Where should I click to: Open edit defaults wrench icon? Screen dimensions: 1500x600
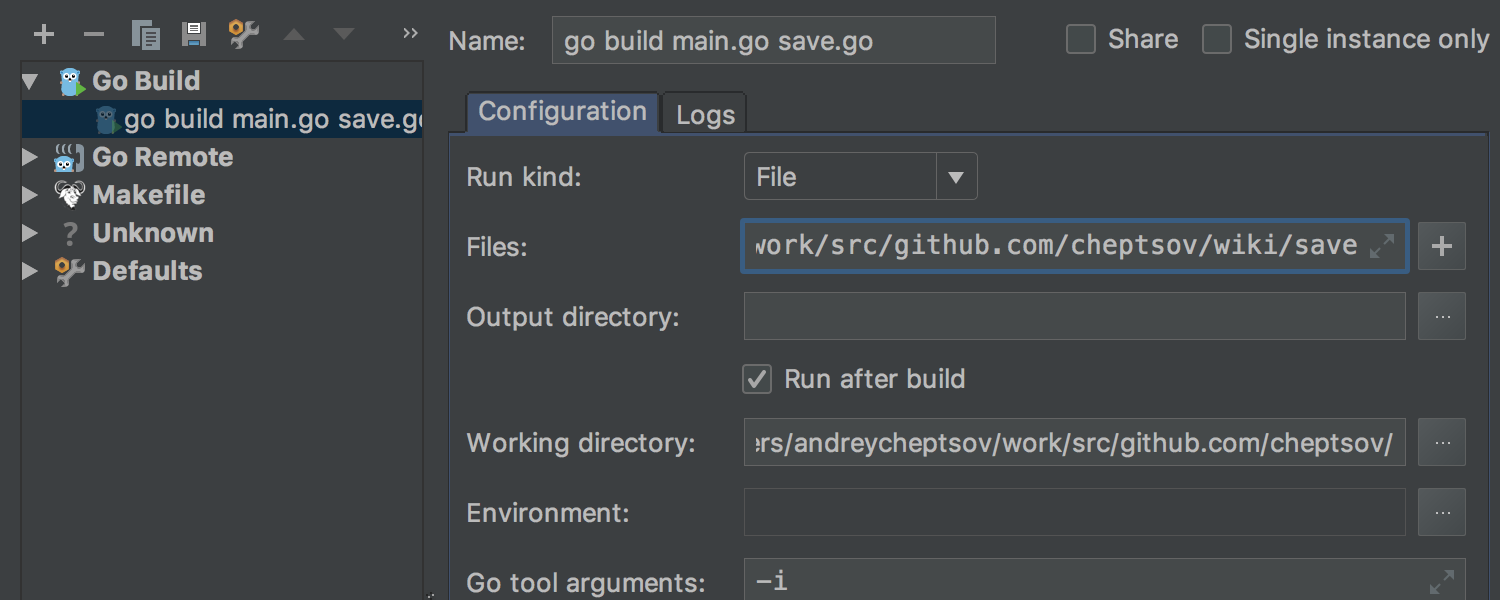click(x=243, y=35)
